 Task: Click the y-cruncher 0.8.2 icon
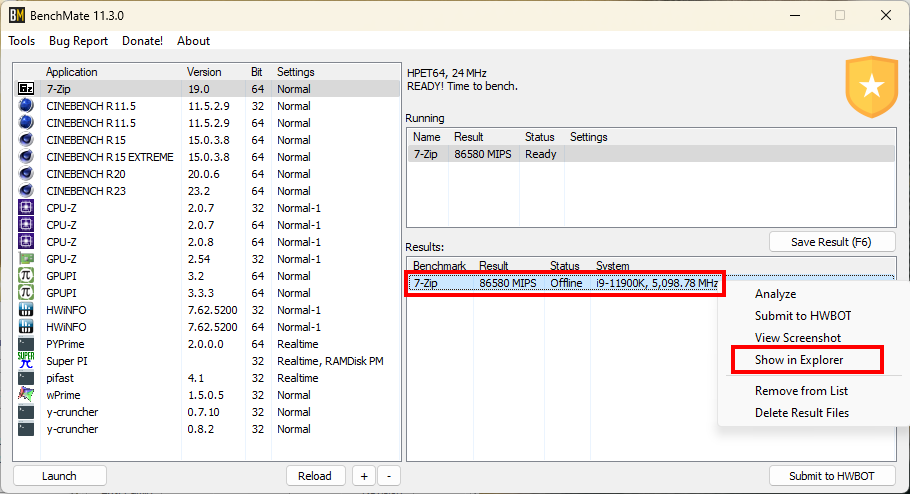coord(26,428)
